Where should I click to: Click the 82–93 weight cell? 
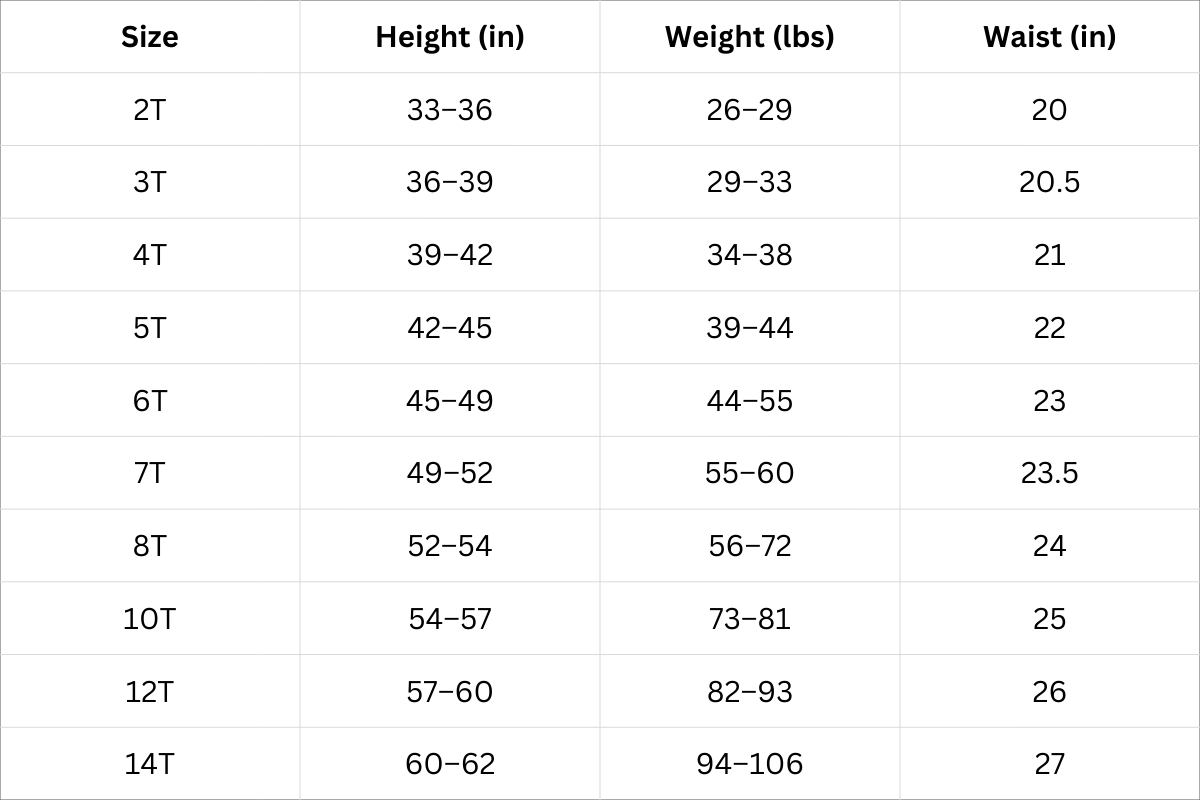pyautogui.click(x=750, y=692)
